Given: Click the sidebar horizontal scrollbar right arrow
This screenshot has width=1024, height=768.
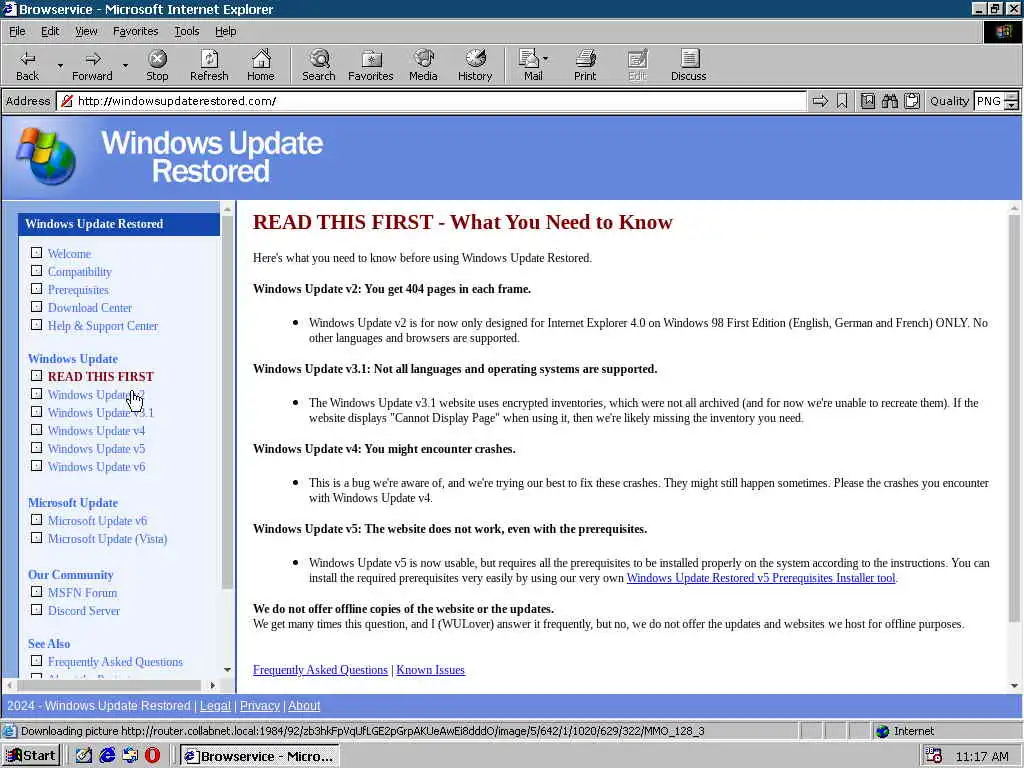Looking at the screenshot, I should click(x=212, y=686).
